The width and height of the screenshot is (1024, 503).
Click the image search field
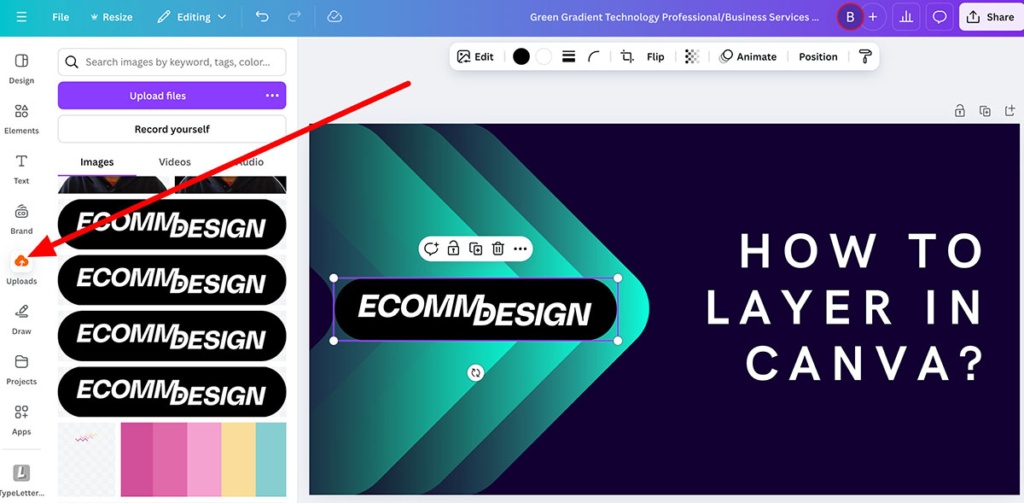click(x=172, y=62)
